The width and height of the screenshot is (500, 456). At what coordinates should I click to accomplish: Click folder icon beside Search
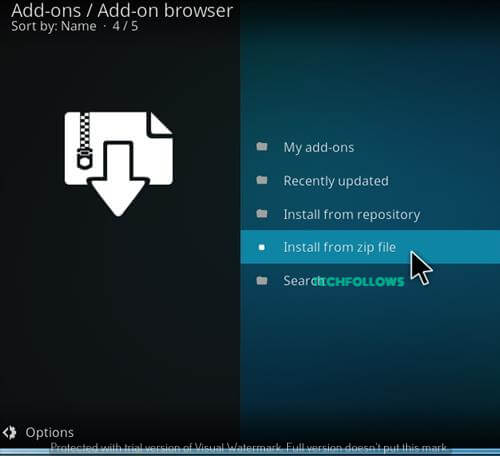262,281
